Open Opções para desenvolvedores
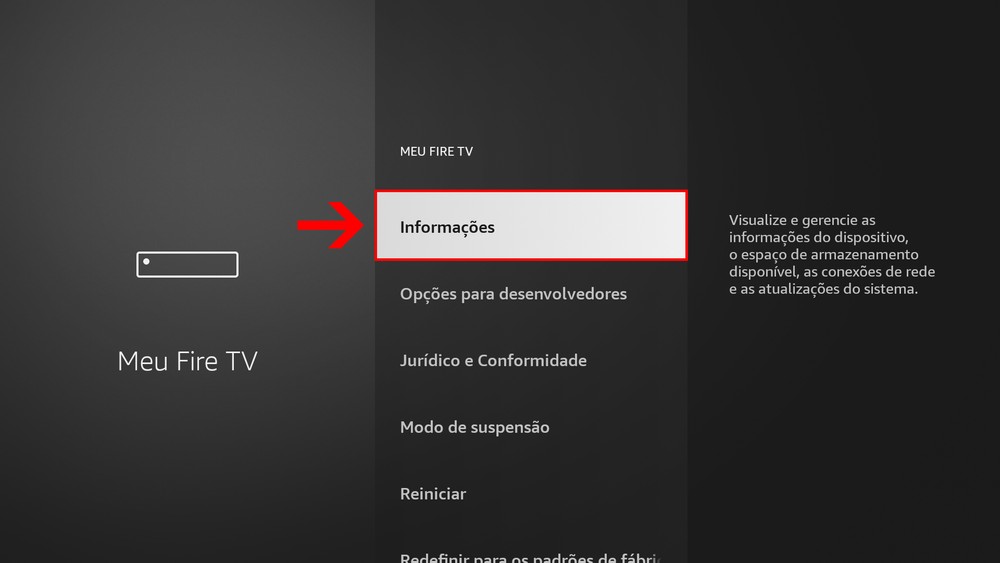This screenshot has width=1000, height=563. (531, 294)
